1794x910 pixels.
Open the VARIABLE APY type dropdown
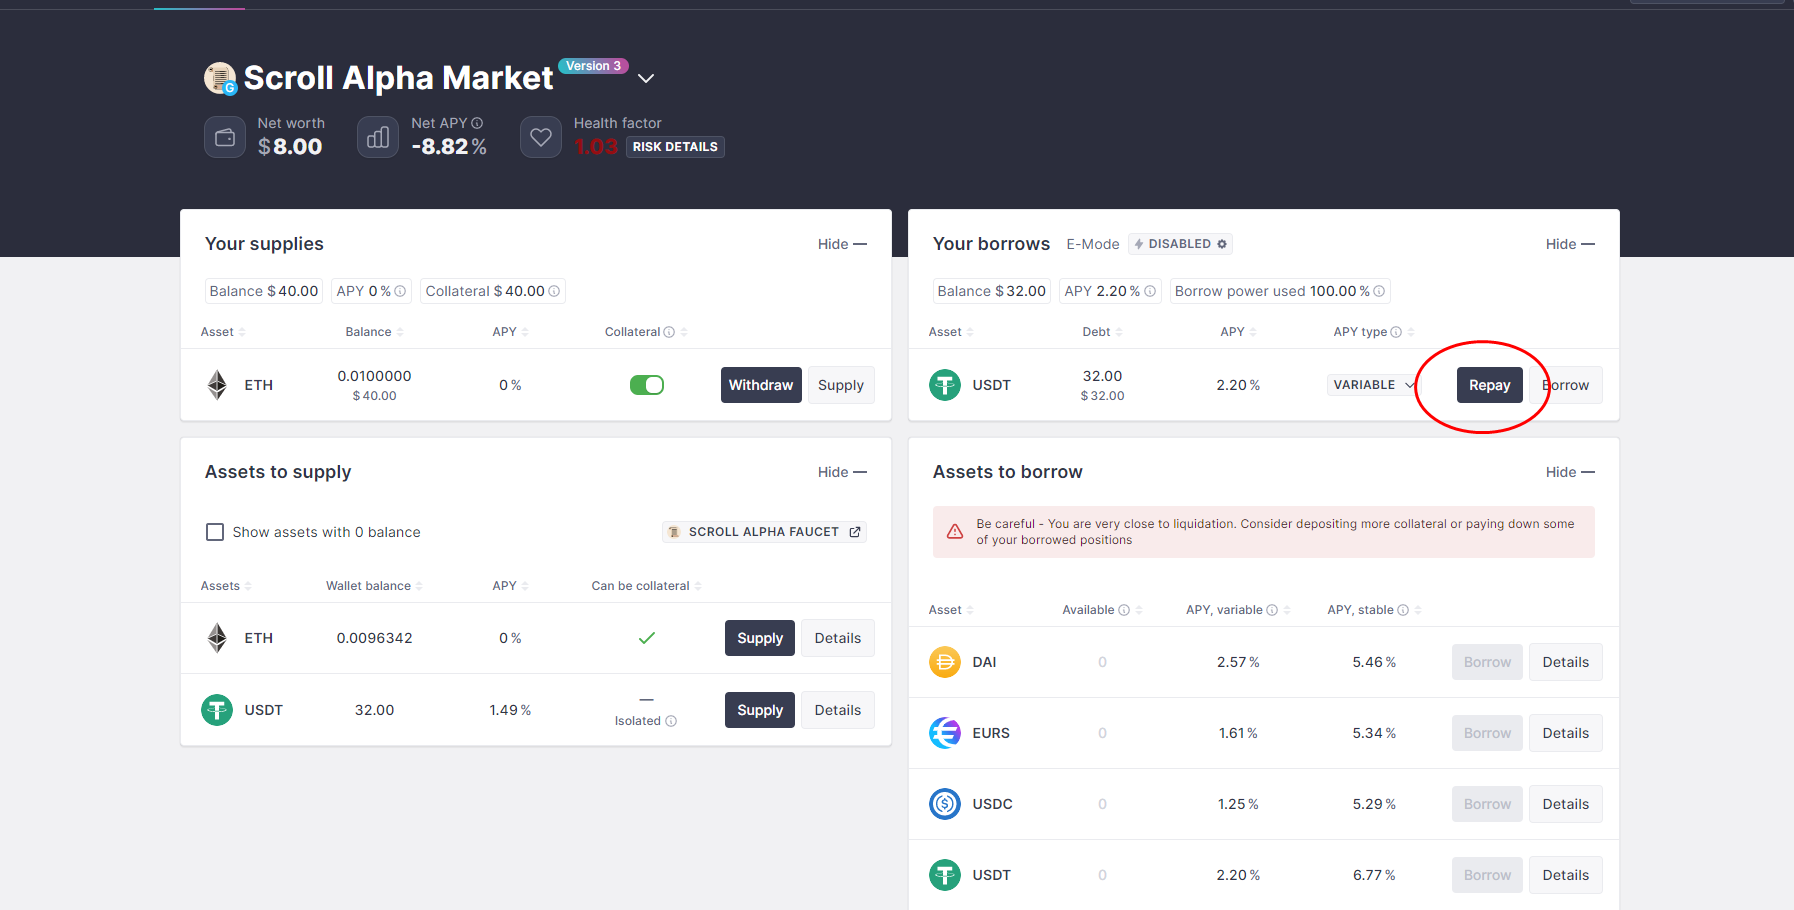pyautogui.click(x=1373, y=385)
